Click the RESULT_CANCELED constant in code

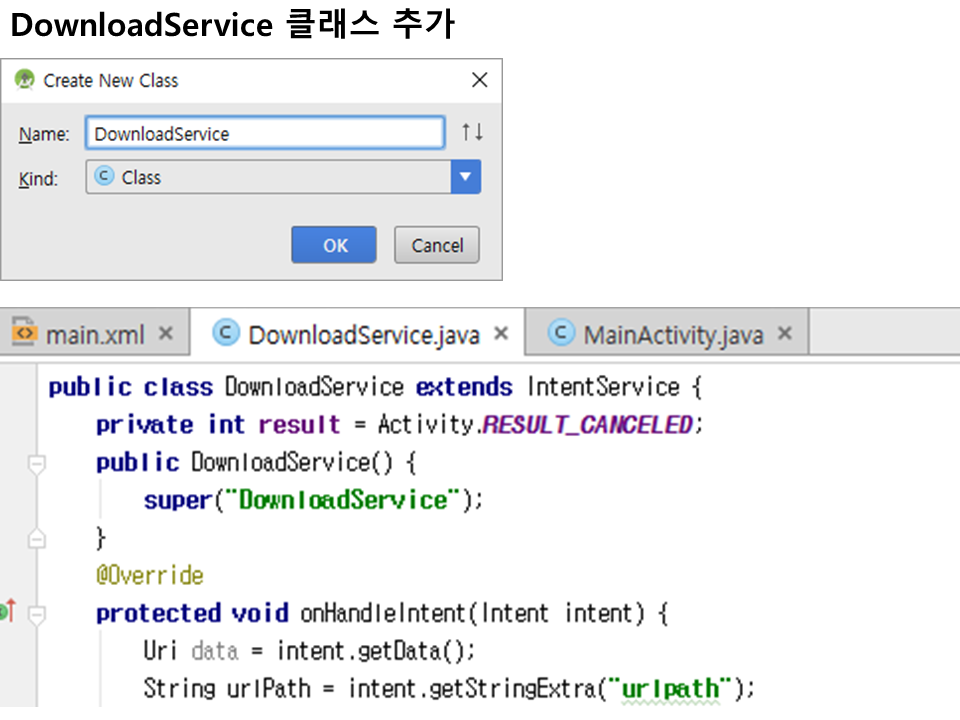click(587, 425)
